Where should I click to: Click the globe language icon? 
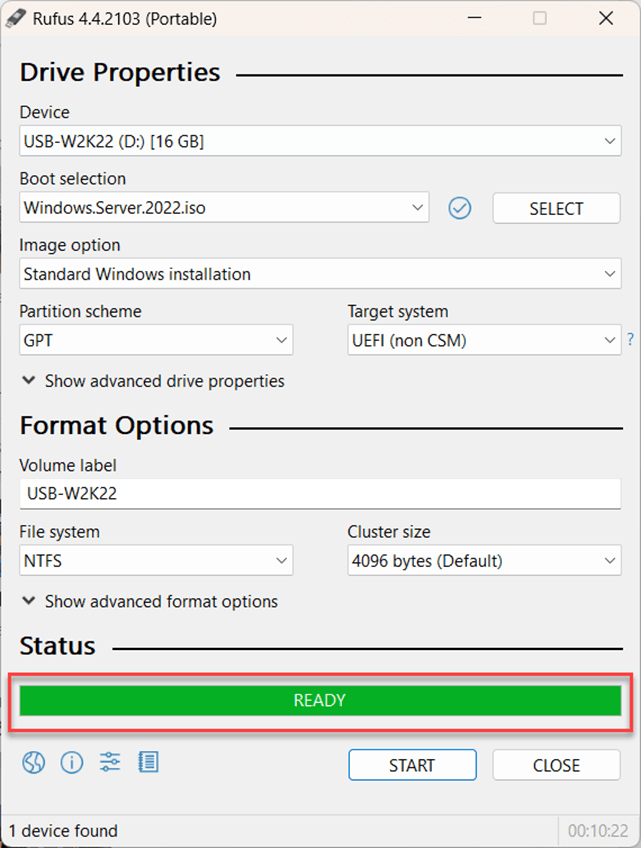tap(34, 763)
